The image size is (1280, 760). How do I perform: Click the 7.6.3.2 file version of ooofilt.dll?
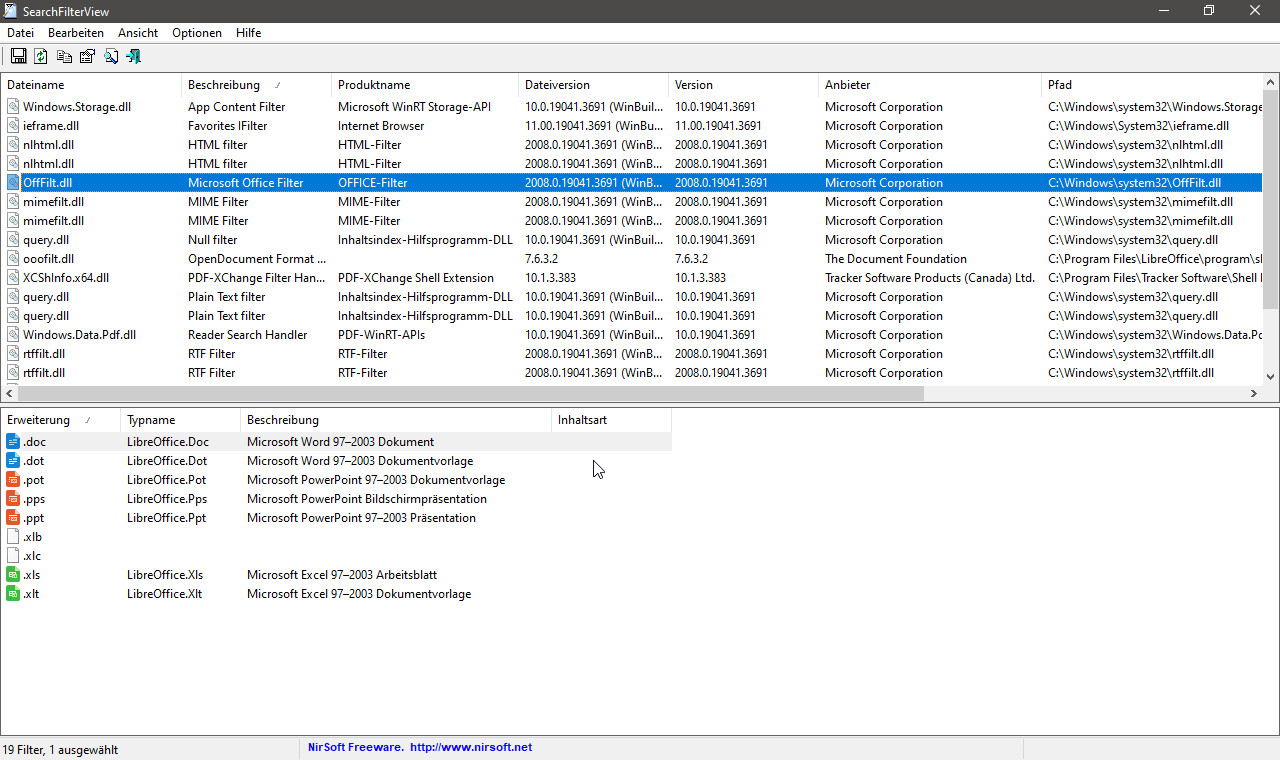click(541, 259)
